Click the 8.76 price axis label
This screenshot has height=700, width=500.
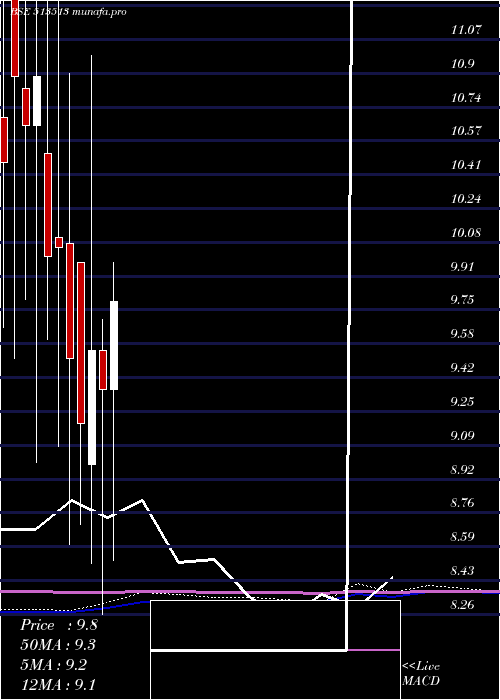(x=463, y=503)
